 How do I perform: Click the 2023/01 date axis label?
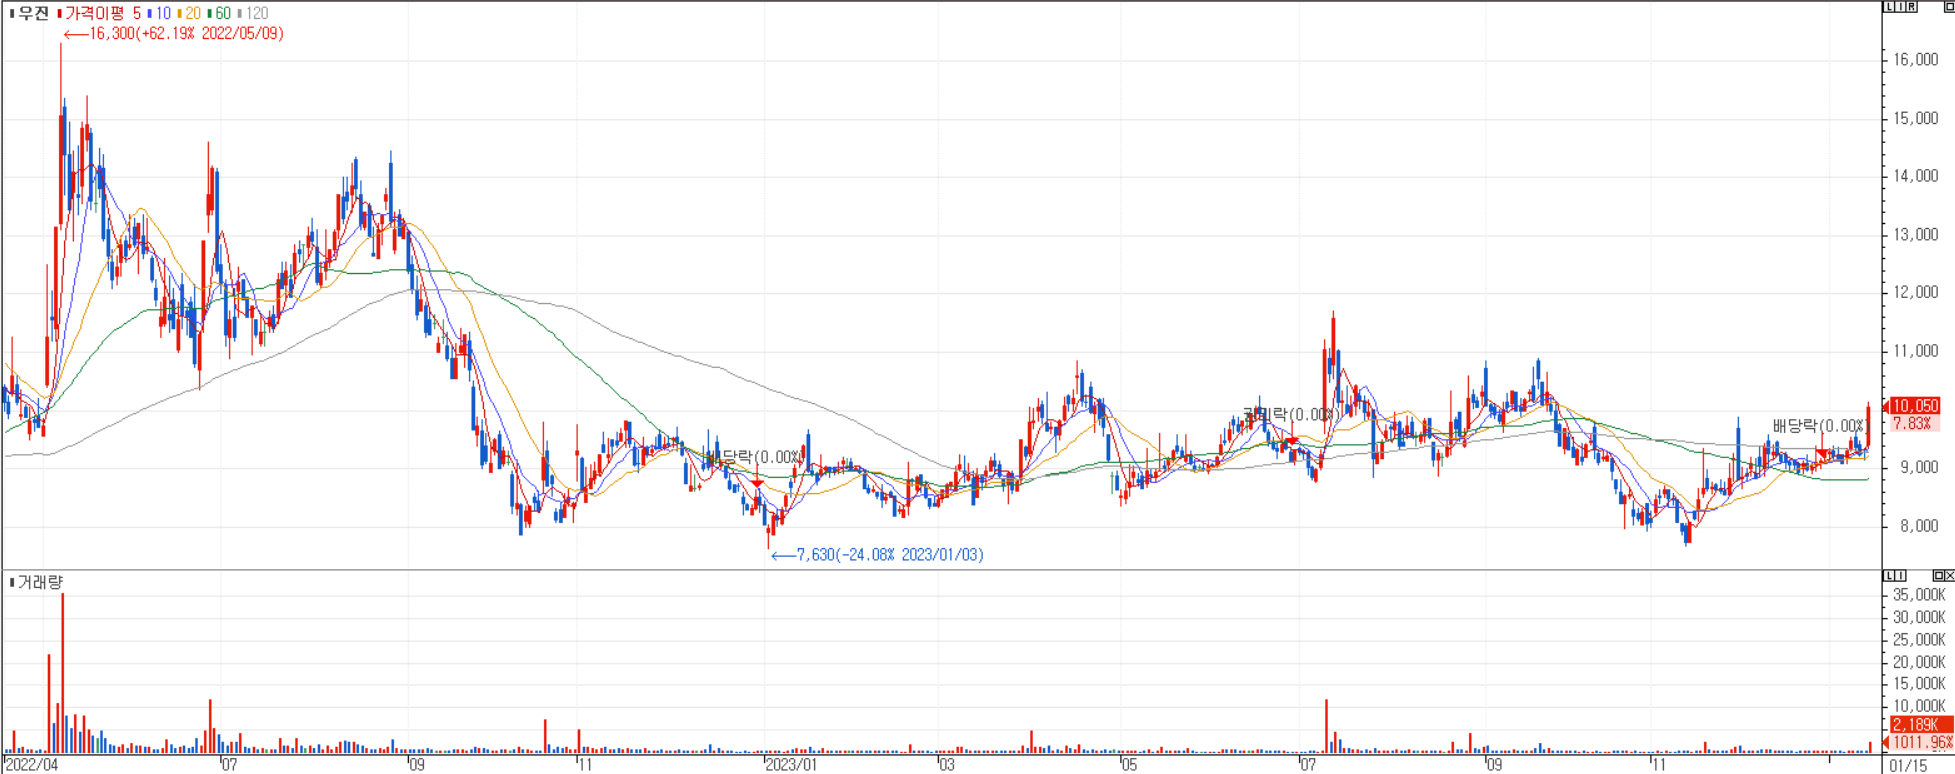(791, 765)
